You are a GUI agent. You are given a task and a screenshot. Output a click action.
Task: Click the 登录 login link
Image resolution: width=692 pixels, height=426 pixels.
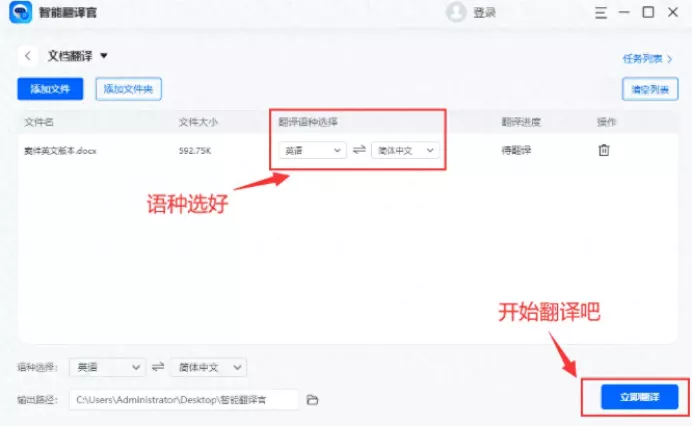[x=485, y=13]
